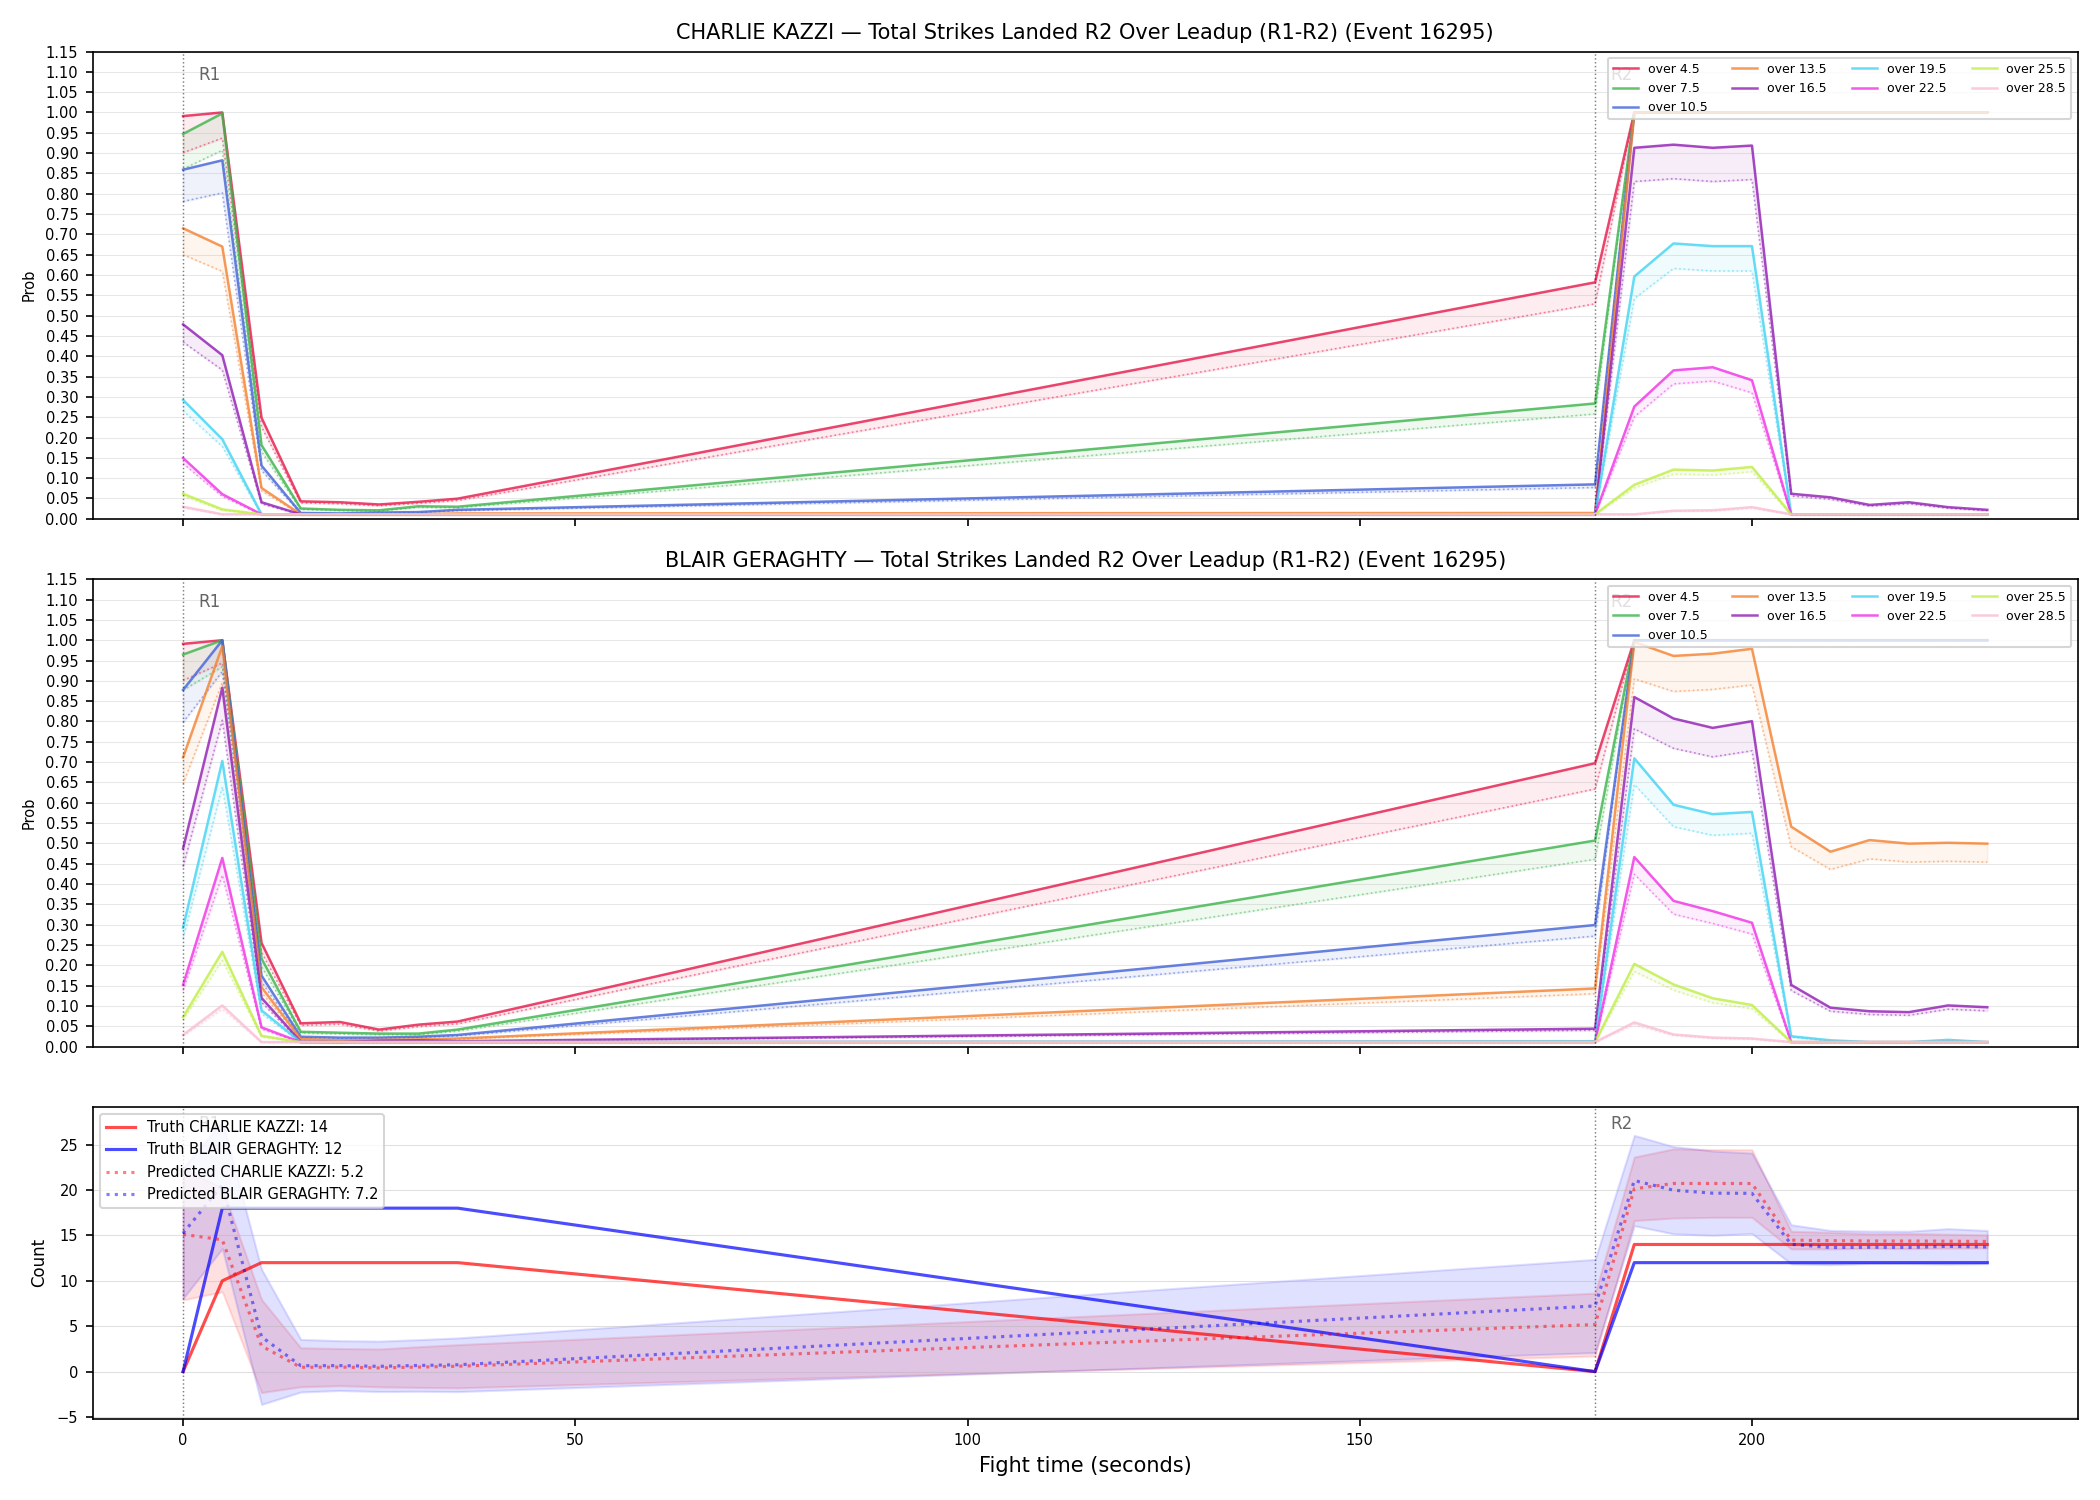Click x-axis tick label 200
Image resolution: width=2100 pixels, height=1500 pixels.
1751,1440
